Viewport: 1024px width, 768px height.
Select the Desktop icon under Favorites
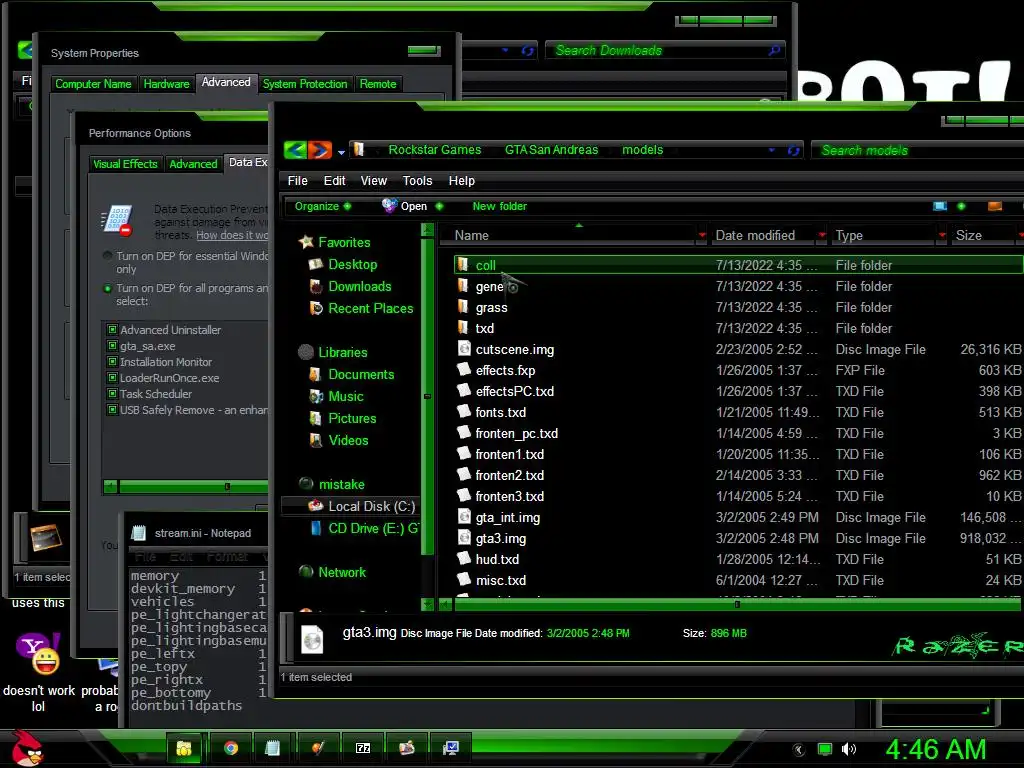click(x=316, y=264)
